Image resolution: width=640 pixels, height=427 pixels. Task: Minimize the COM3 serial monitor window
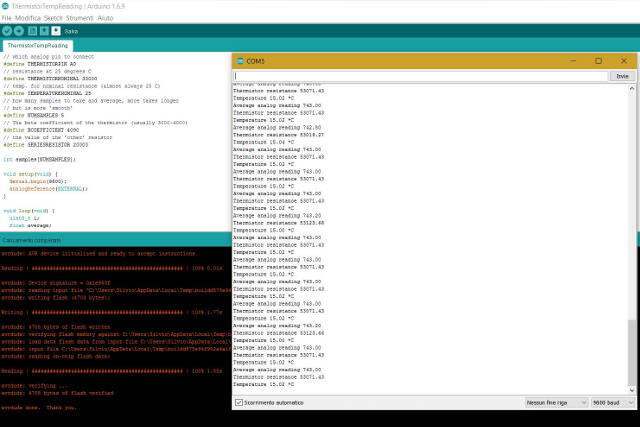point(573,61)
